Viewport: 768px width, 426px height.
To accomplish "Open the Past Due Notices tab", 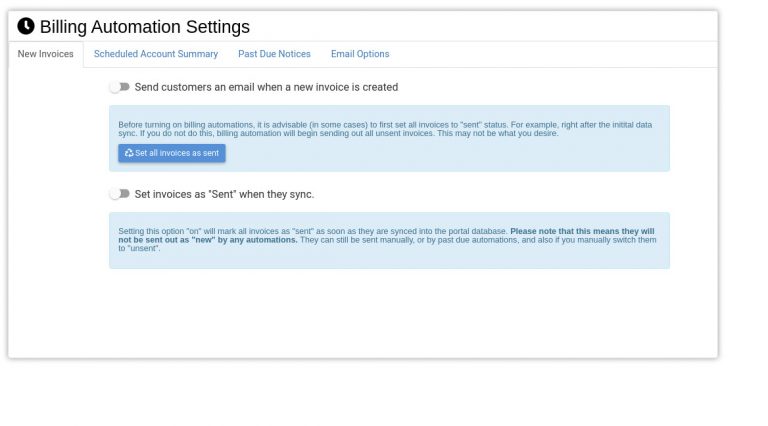I will click(x=274, y=54).
